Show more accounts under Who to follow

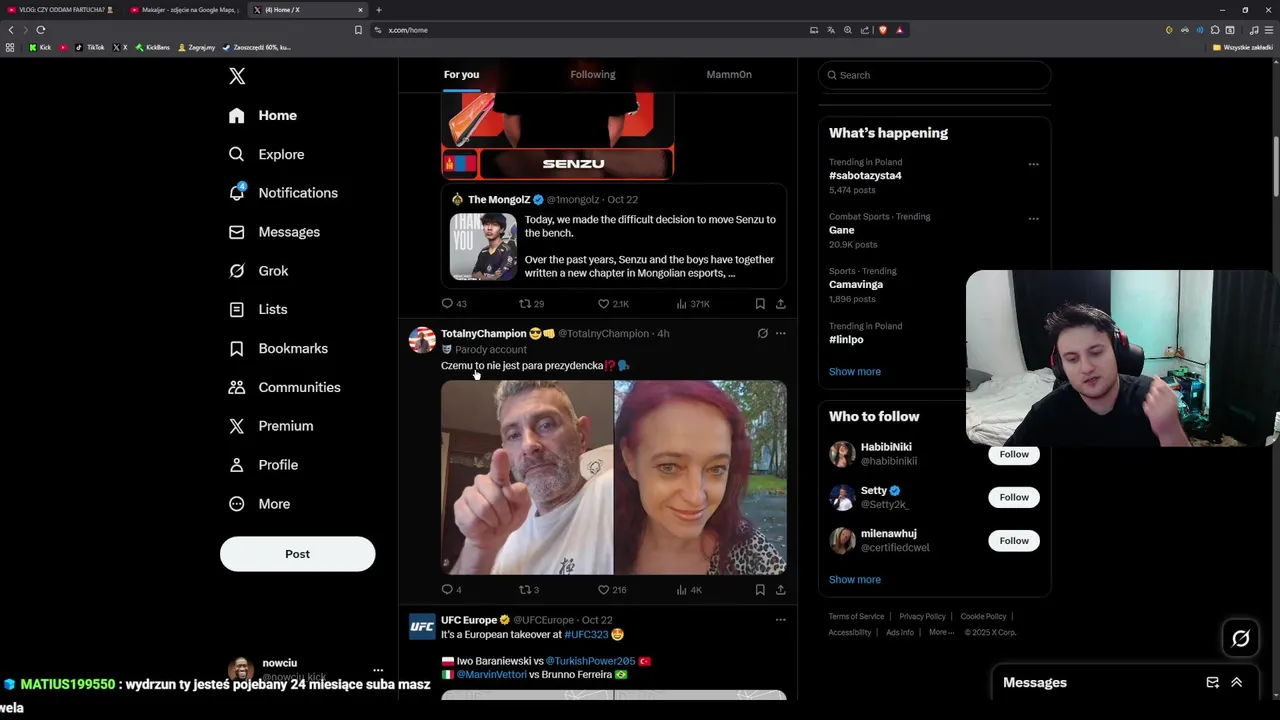[x=855, y=580]
